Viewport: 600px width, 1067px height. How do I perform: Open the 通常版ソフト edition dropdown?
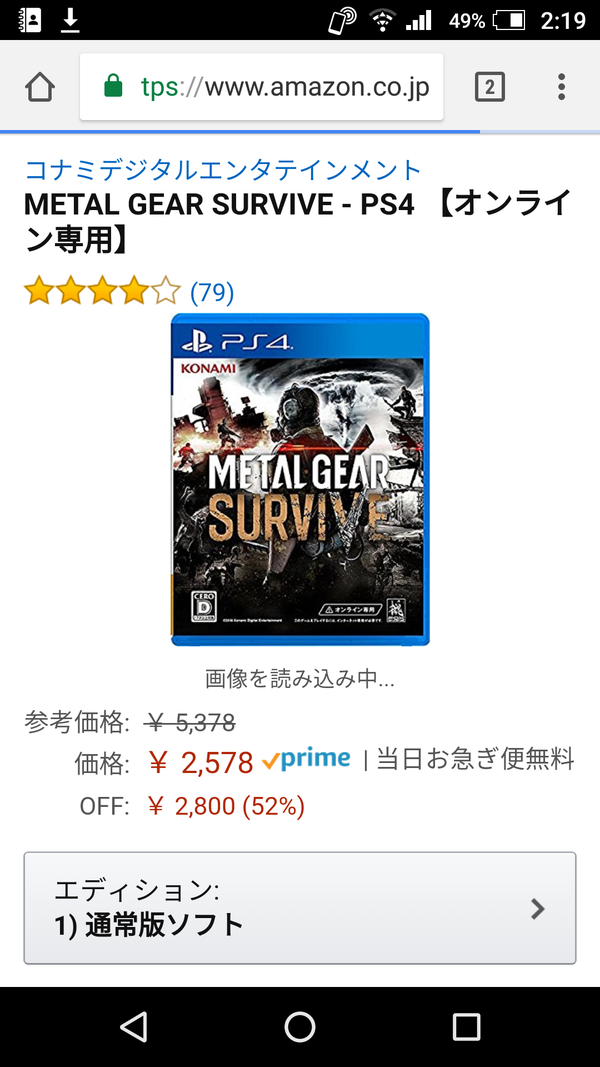[x=300, y=908]
